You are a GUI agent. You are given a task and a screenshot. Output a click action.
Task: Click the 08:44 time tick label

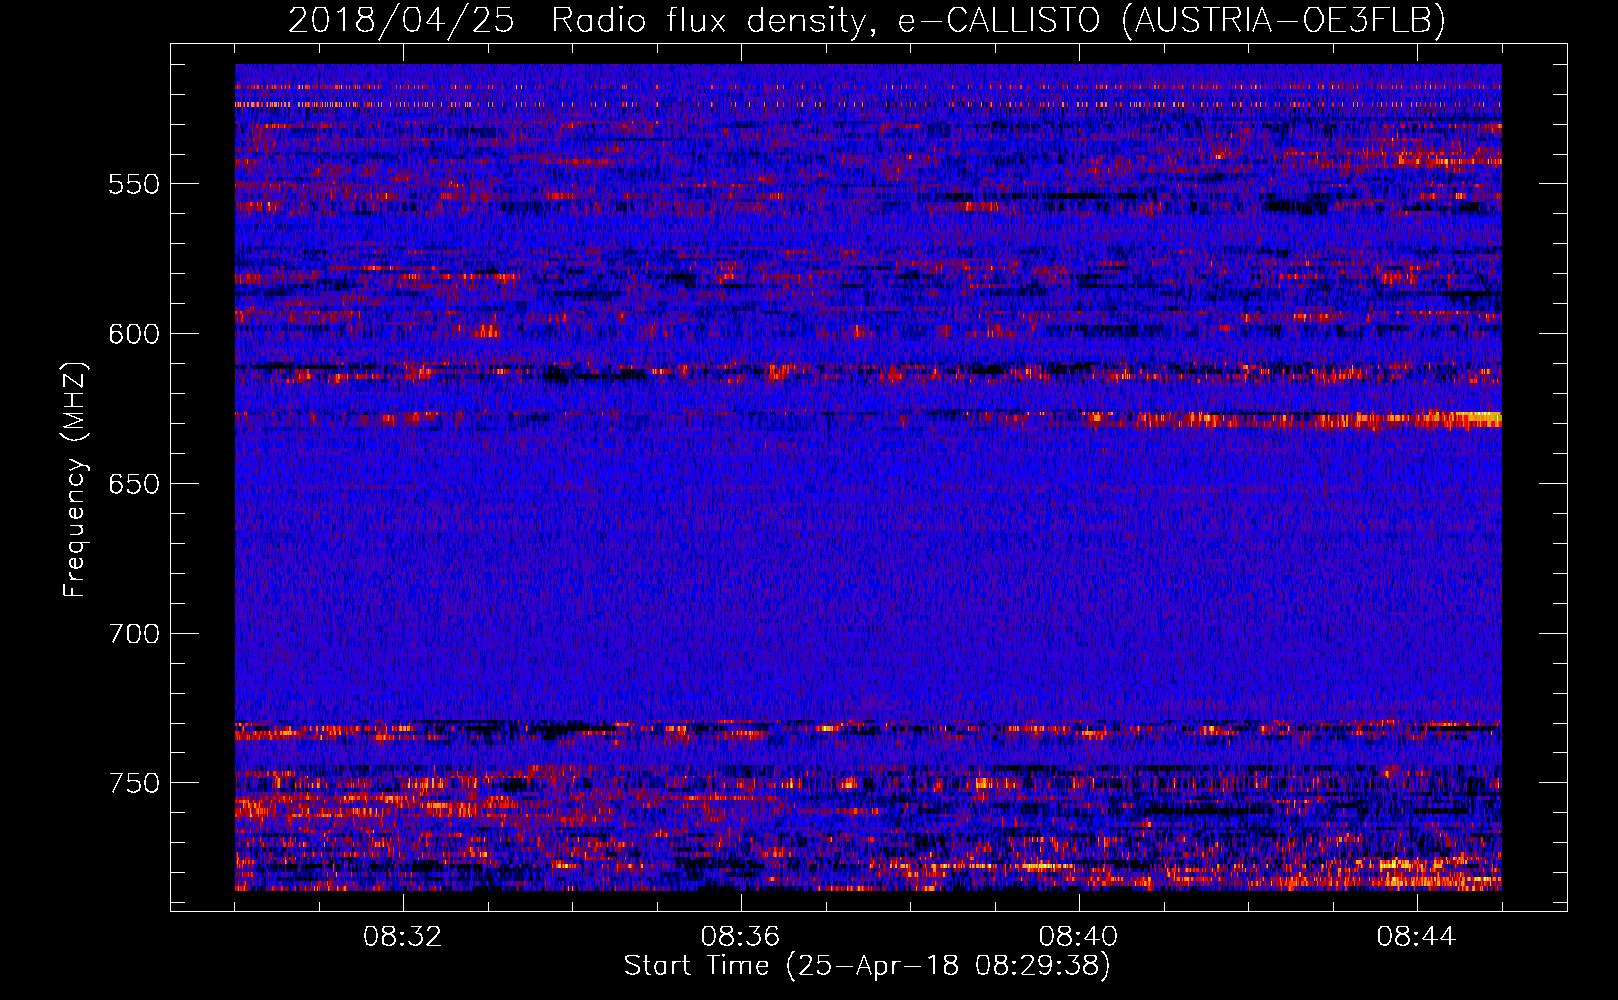click(x=1416, y=937)
